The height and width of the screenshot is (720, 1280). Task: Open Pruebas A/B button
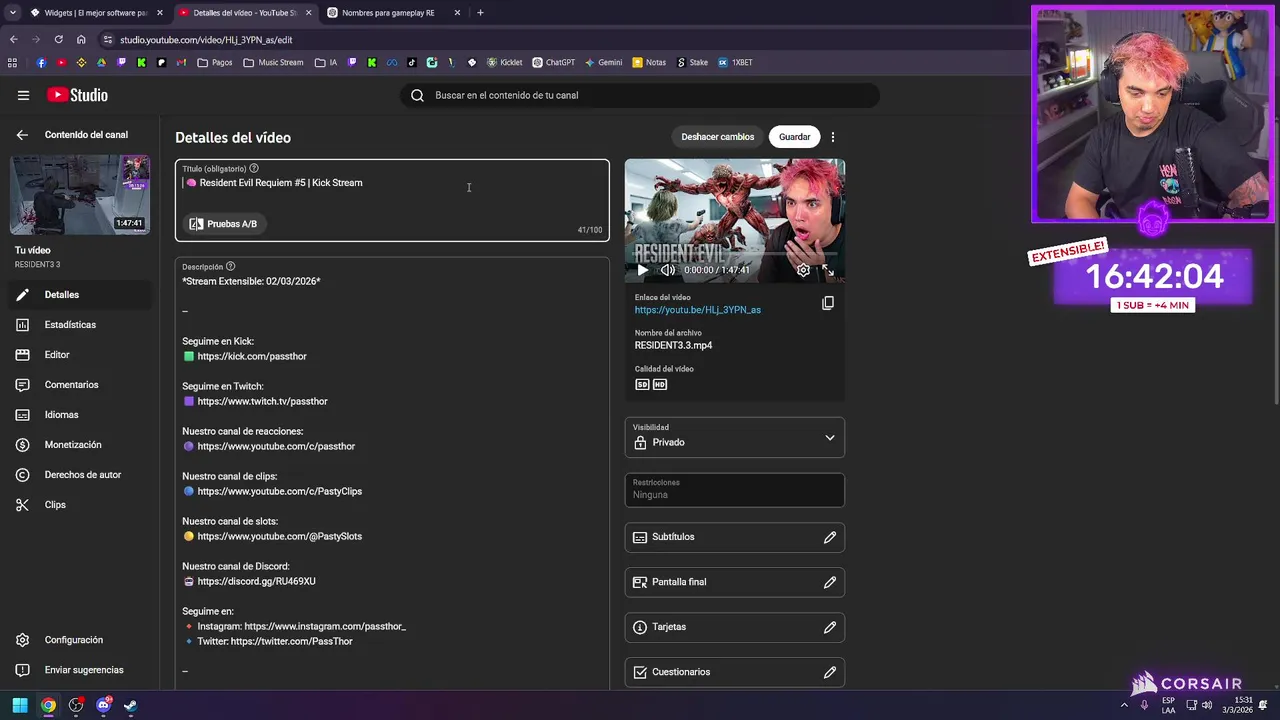[x=224, y=224]
